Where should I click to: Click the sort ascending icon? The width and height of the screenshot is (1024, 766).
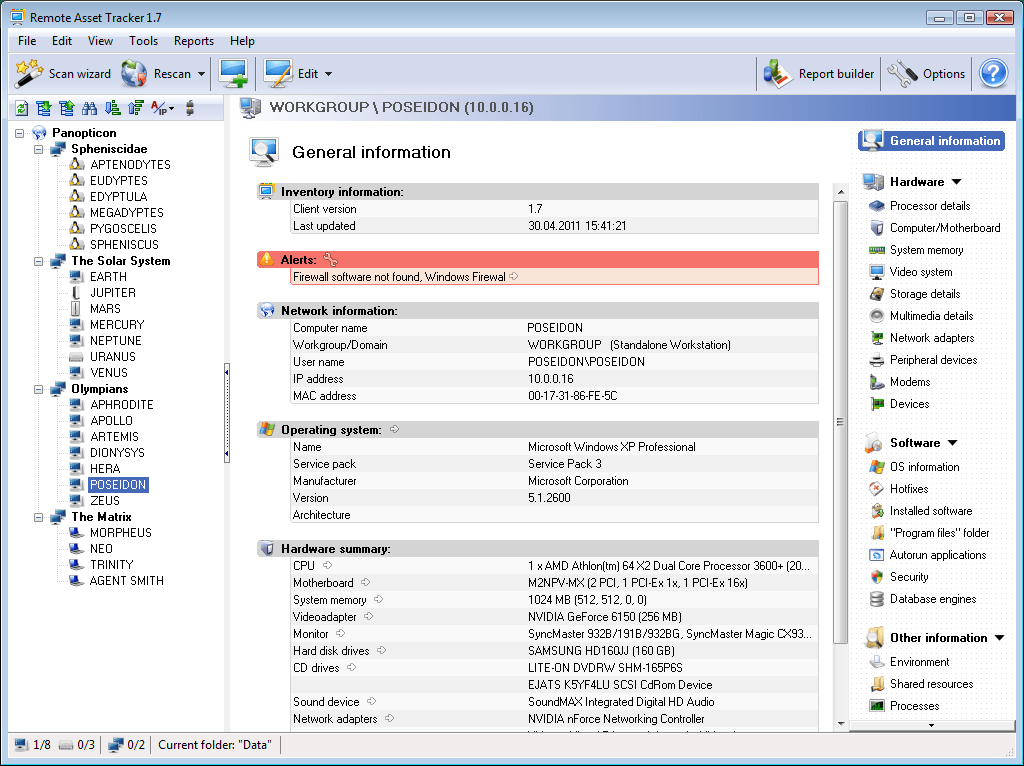tap(135, 108)
